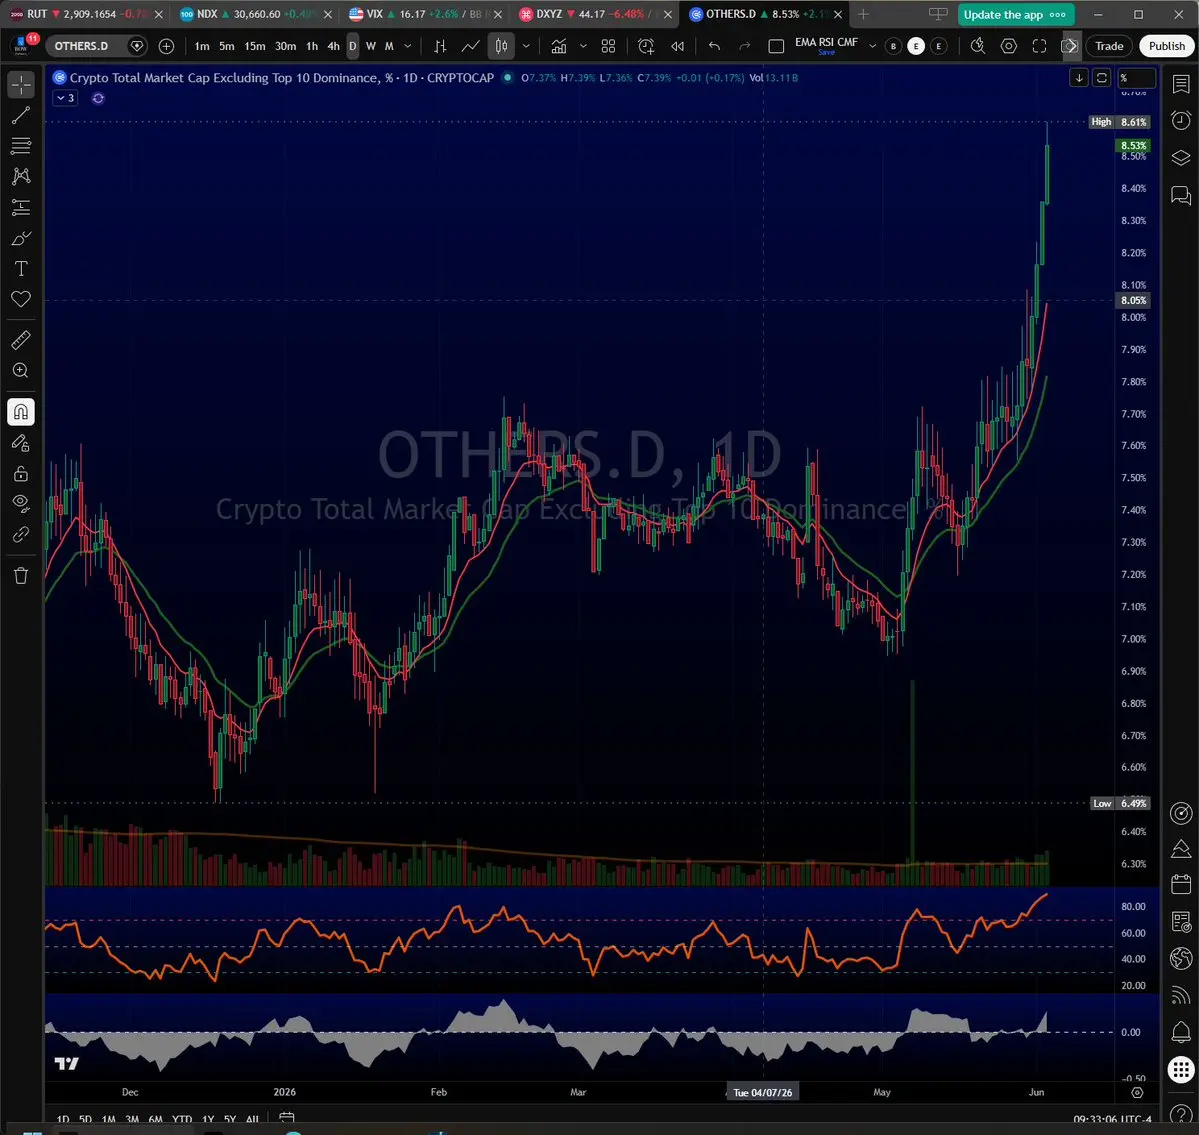Viewport: 1199px width, 1135px height.
Task: Toggle lock all drawings
Action: point(21,474)
